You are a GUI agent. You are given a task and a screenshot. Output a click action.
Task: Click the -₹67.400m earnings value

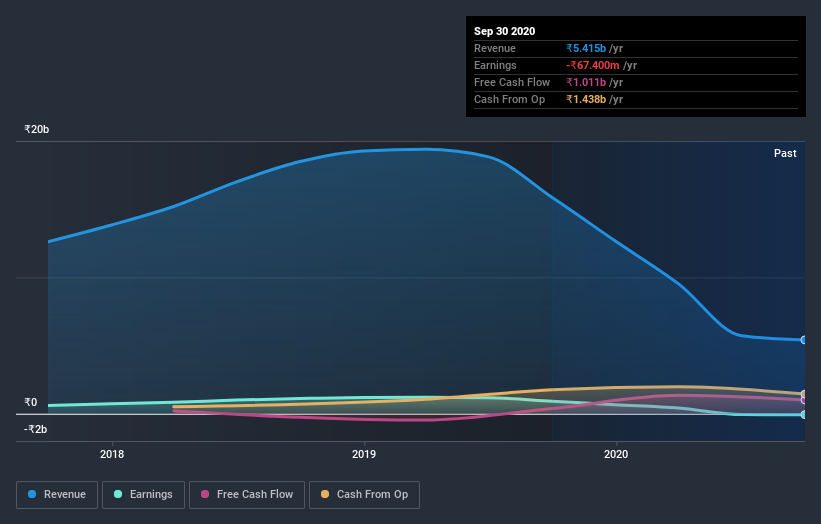593,65
